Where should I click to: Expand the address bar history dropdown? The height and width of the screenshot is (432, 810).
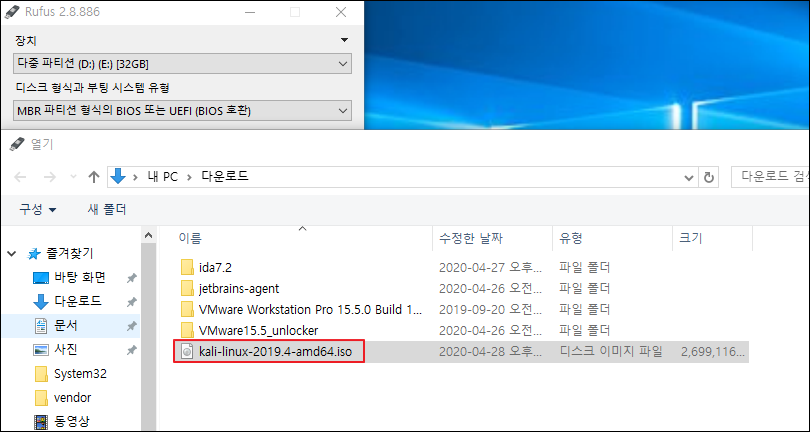[689, 178]
